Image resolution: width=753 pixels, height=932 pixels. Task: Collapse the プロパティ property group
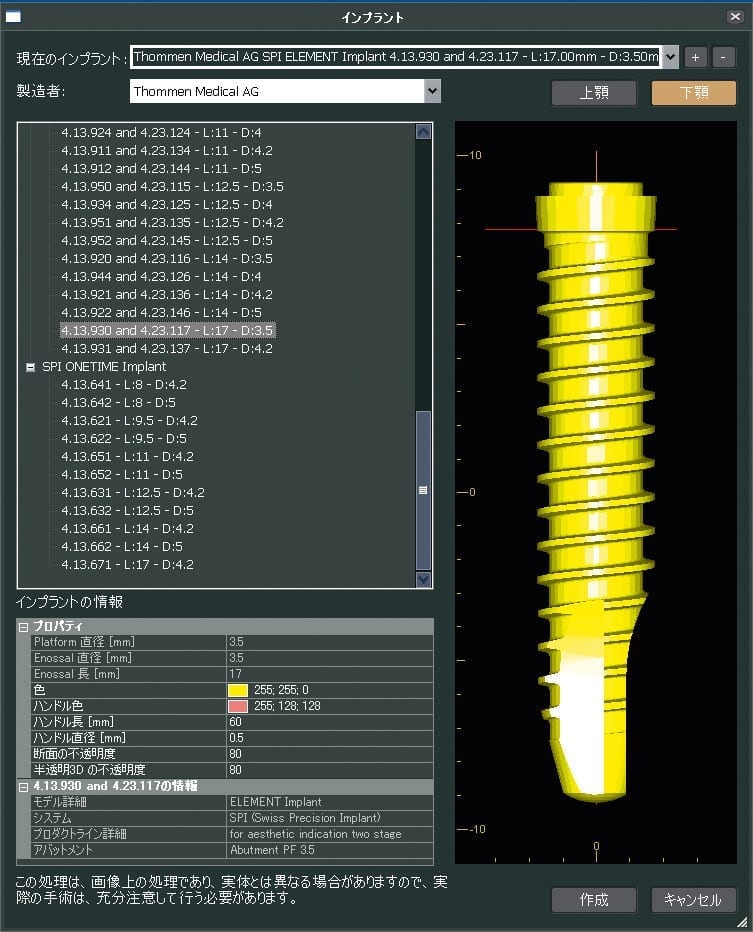pyautogui.click(x=23, y=626)
